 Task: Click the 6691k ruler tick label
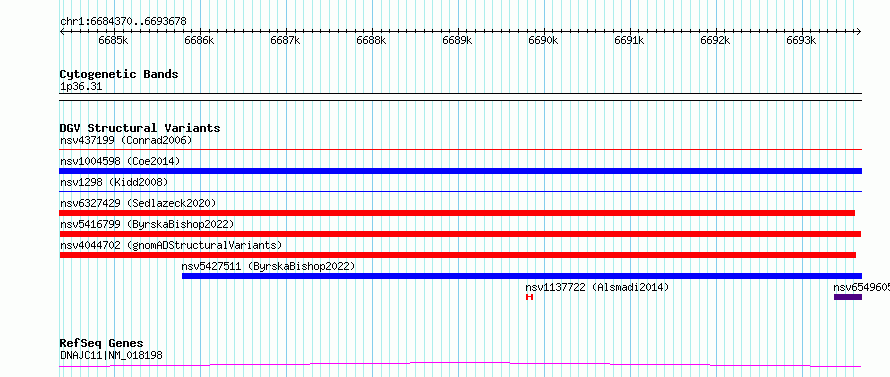click(x=629, y=40)
